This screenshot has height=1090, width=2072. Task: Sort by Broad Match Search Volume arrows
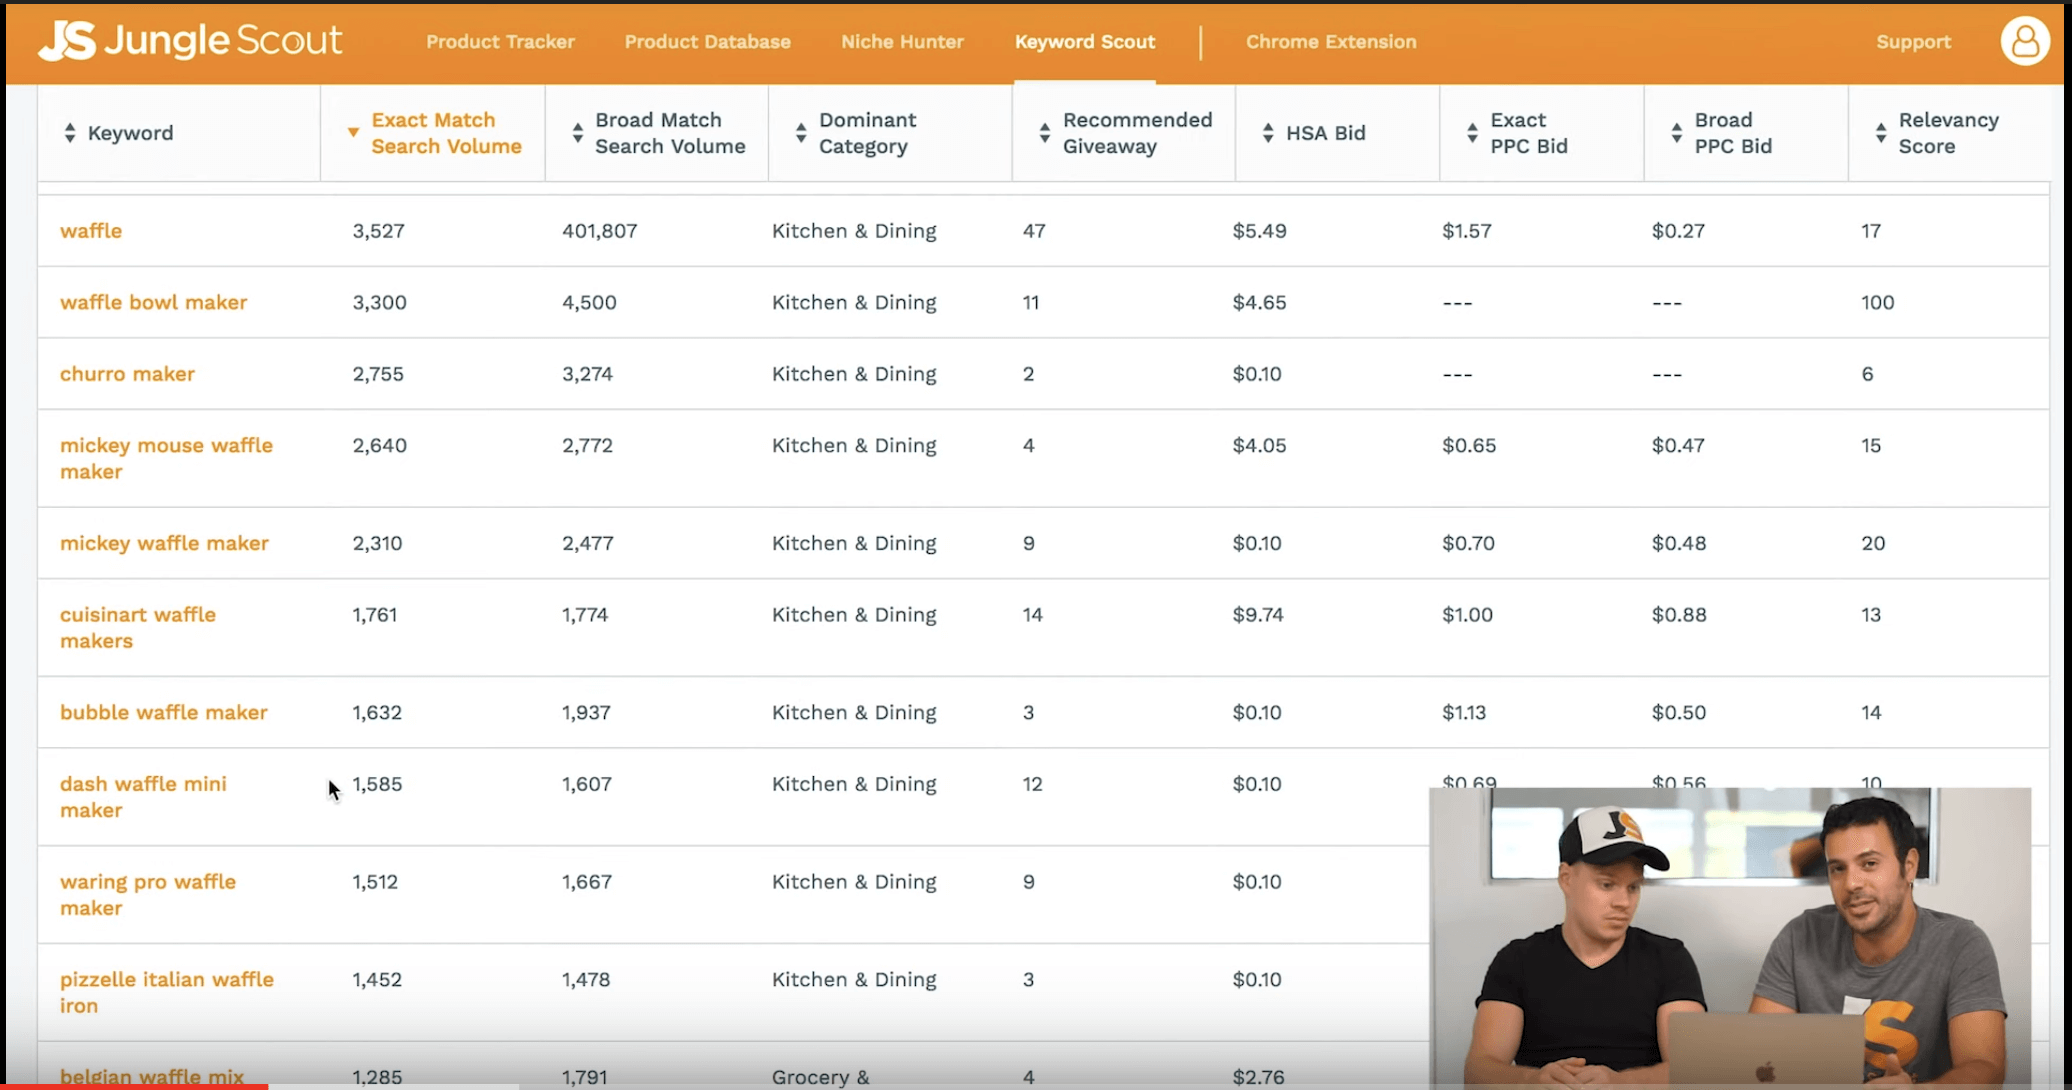tap(577, 133)
